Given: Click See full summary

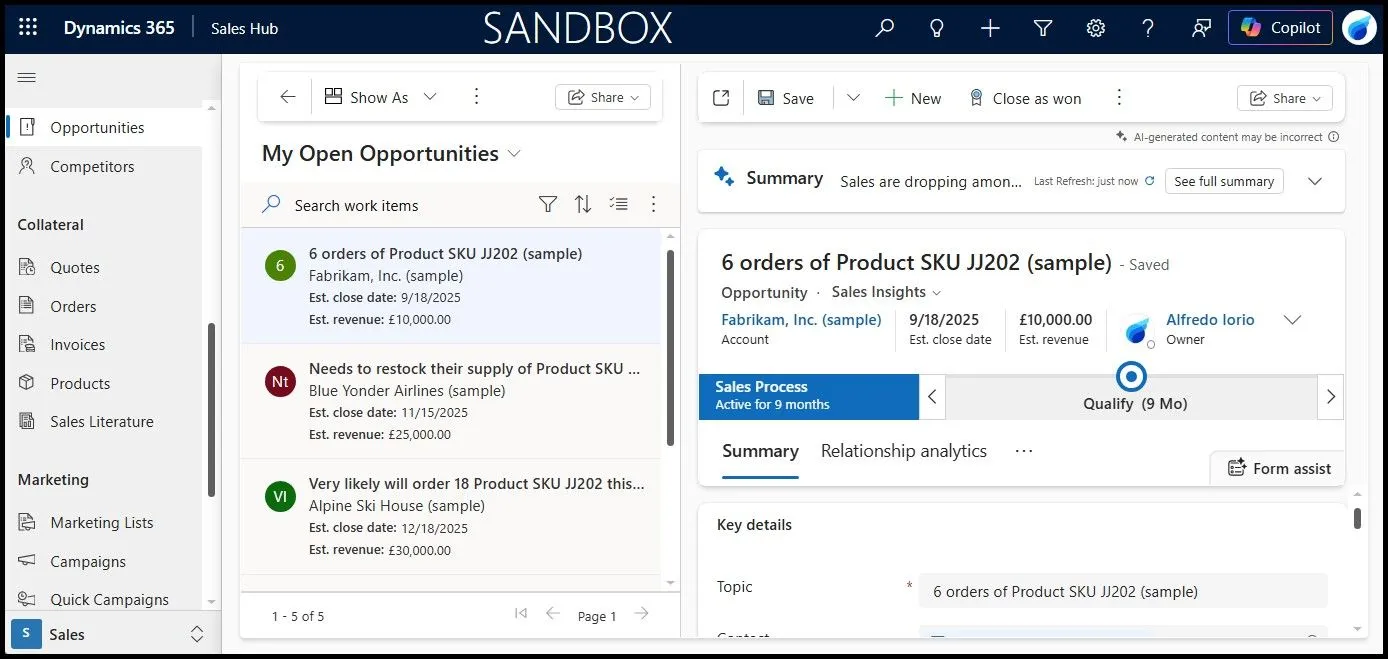Looking at the screenshot, I should pyautogui.click(x=1224, y=181).
